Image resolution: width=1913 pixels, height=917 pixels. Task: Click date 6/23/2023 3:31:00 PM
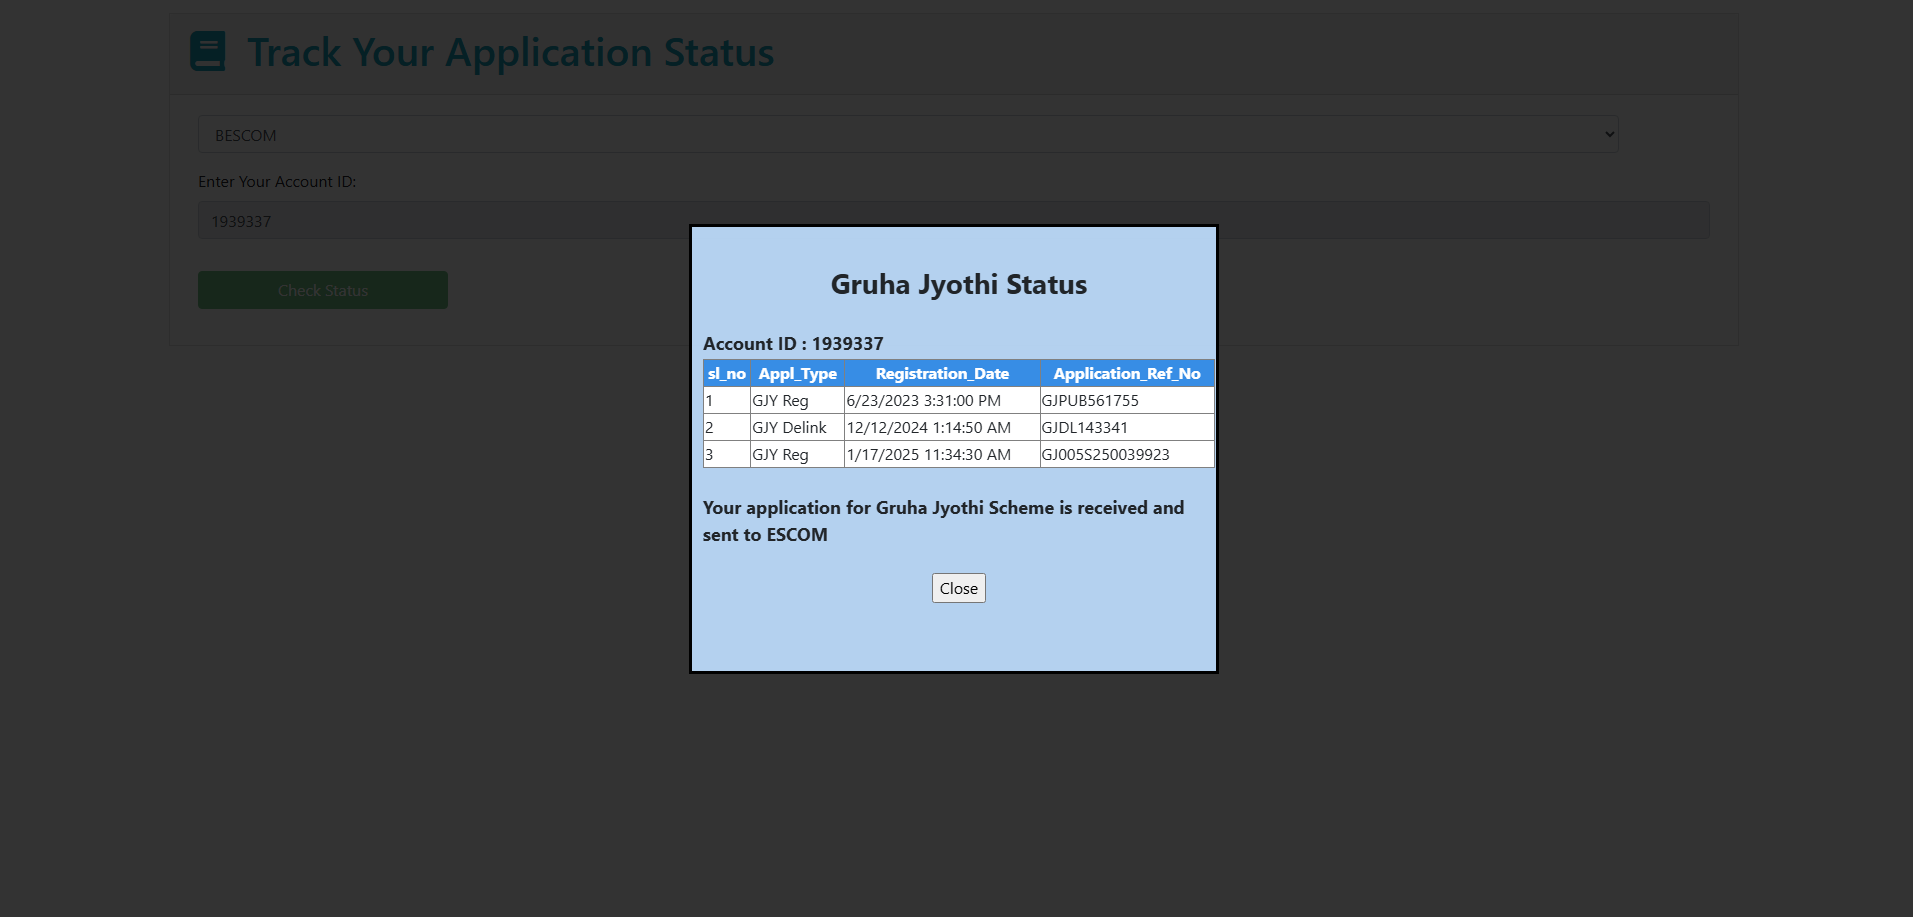tap(924, 400)
